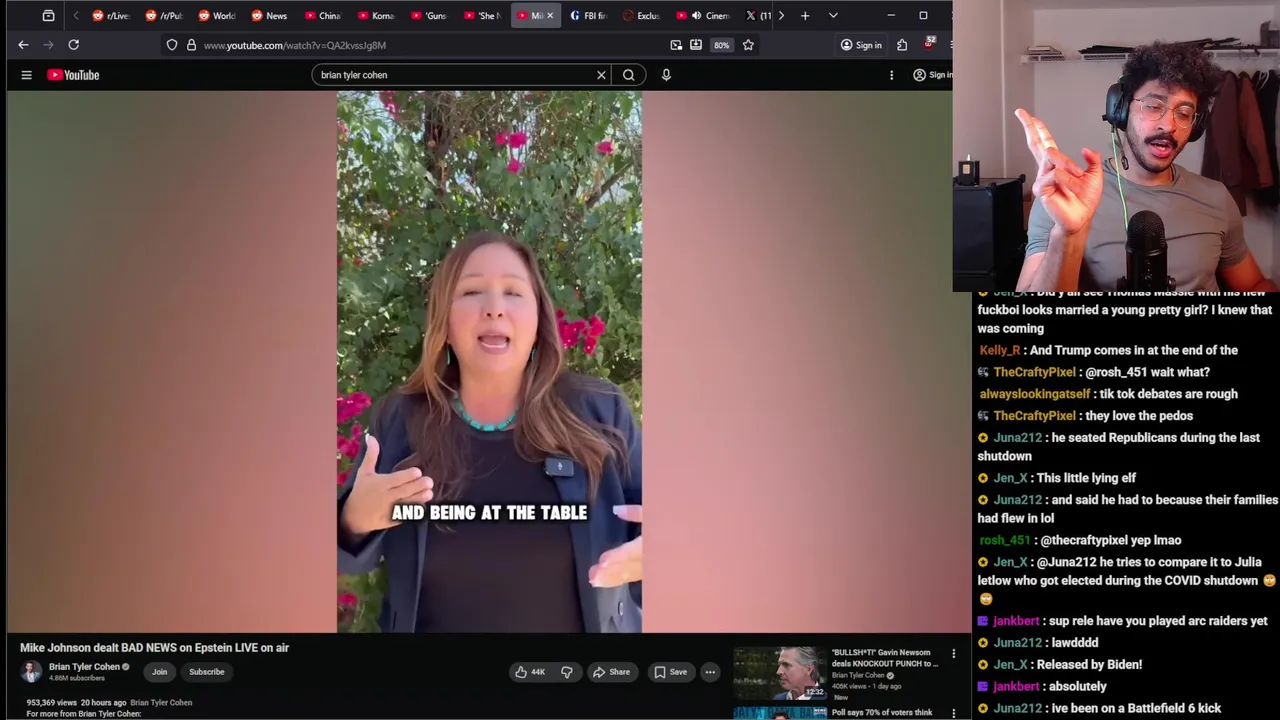Bookmark this page with the star icon

748,45
